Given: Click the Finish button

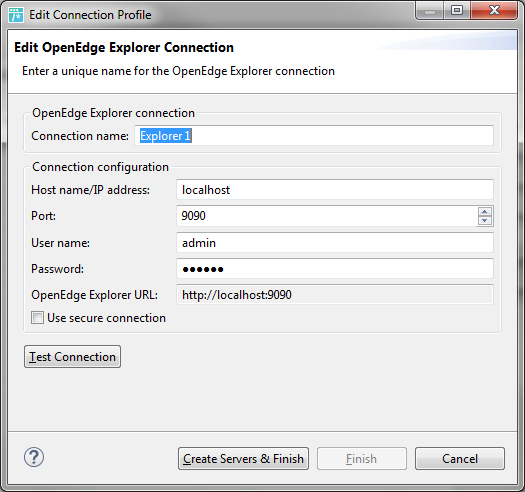Looking at the screenshot, I should click(x=362, y=459).
